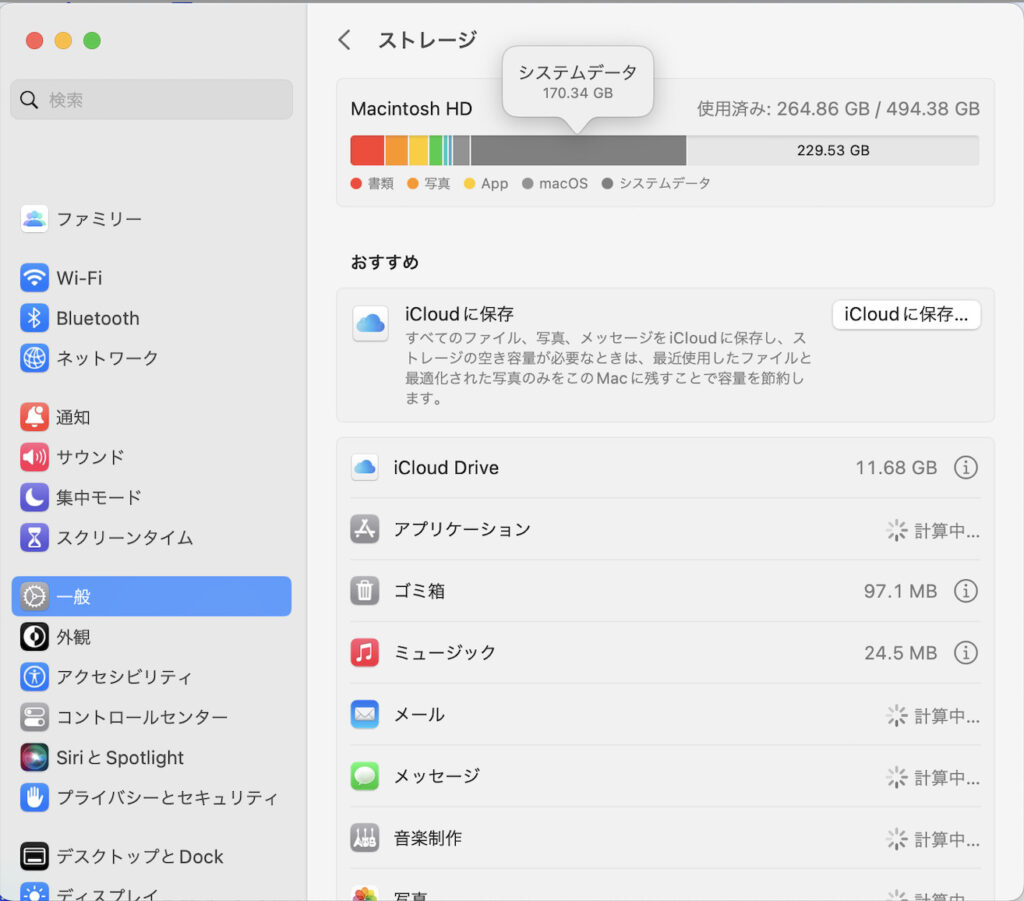Click the 11.68 GB size value
This screenshot has width=1024, height=901.
pos(896,467)
